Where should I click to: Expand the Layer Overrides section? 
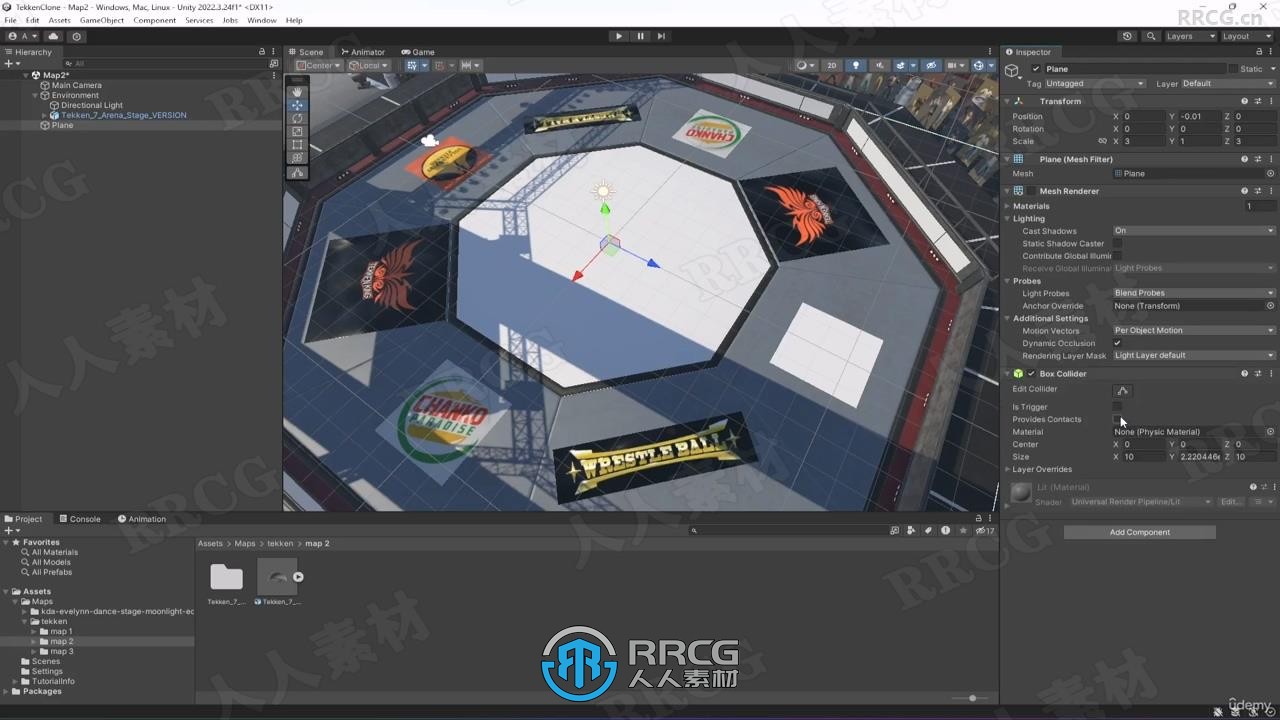point(1008,469)
